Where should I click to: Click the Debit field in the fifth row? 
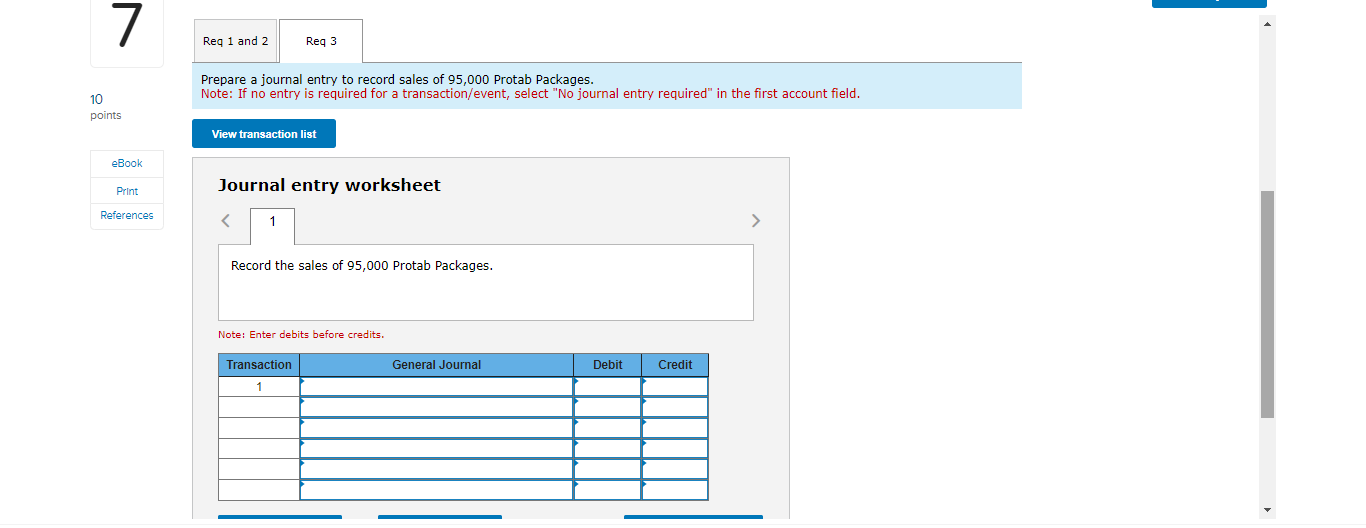pyautogui.click(x=608, y=469)
